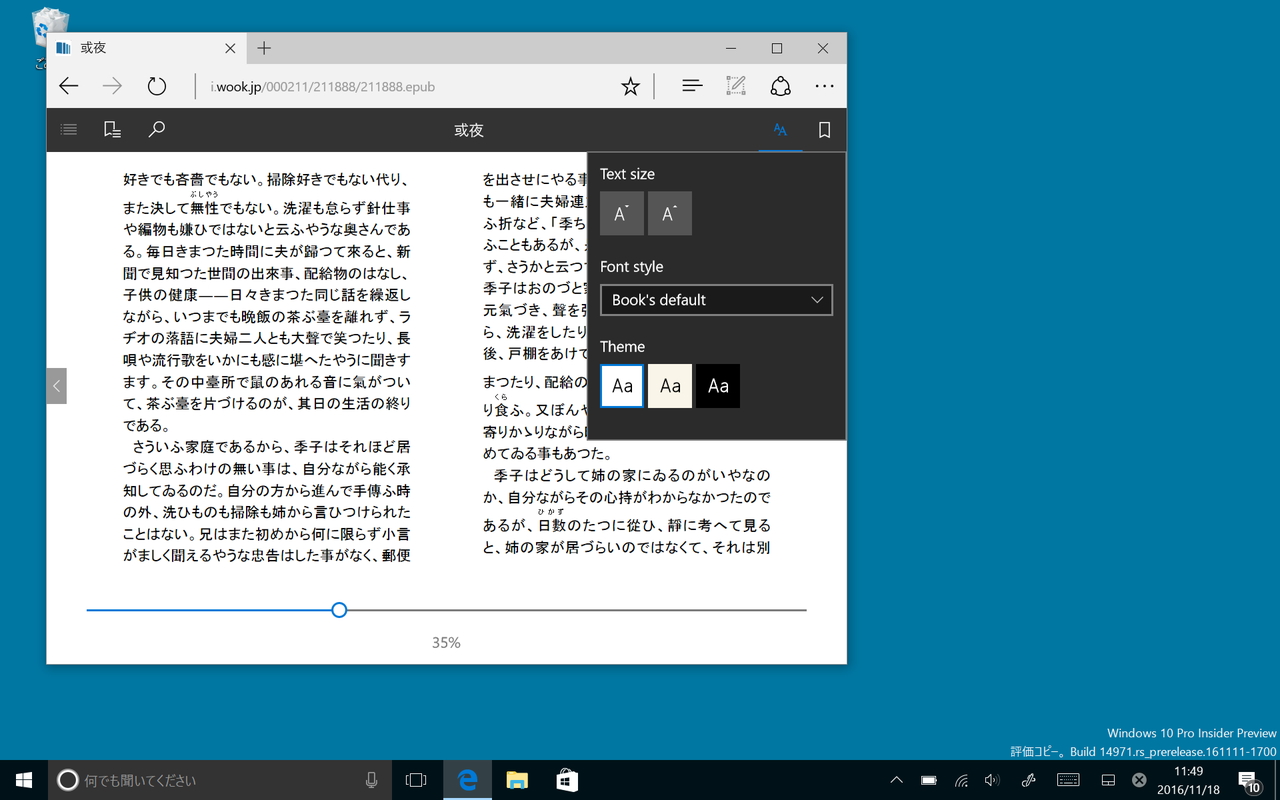
Task: Open the table of contents
Action: (68, 129)
